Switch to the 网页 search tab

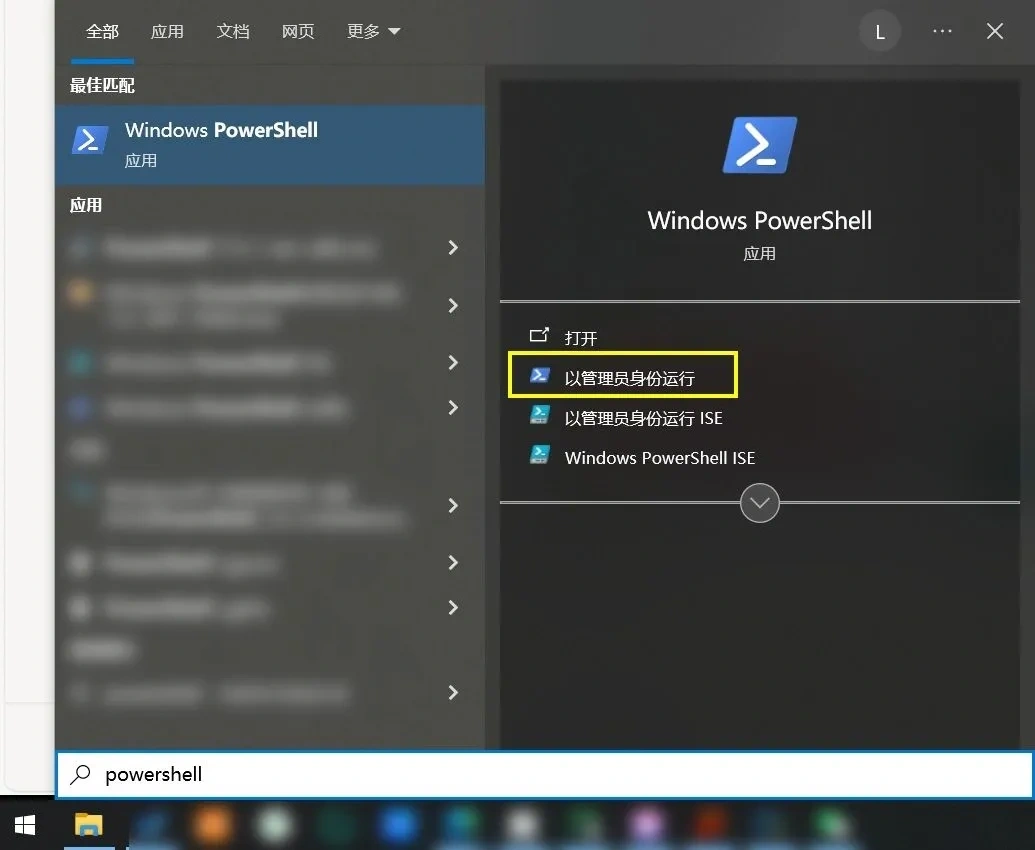point(298,32)
